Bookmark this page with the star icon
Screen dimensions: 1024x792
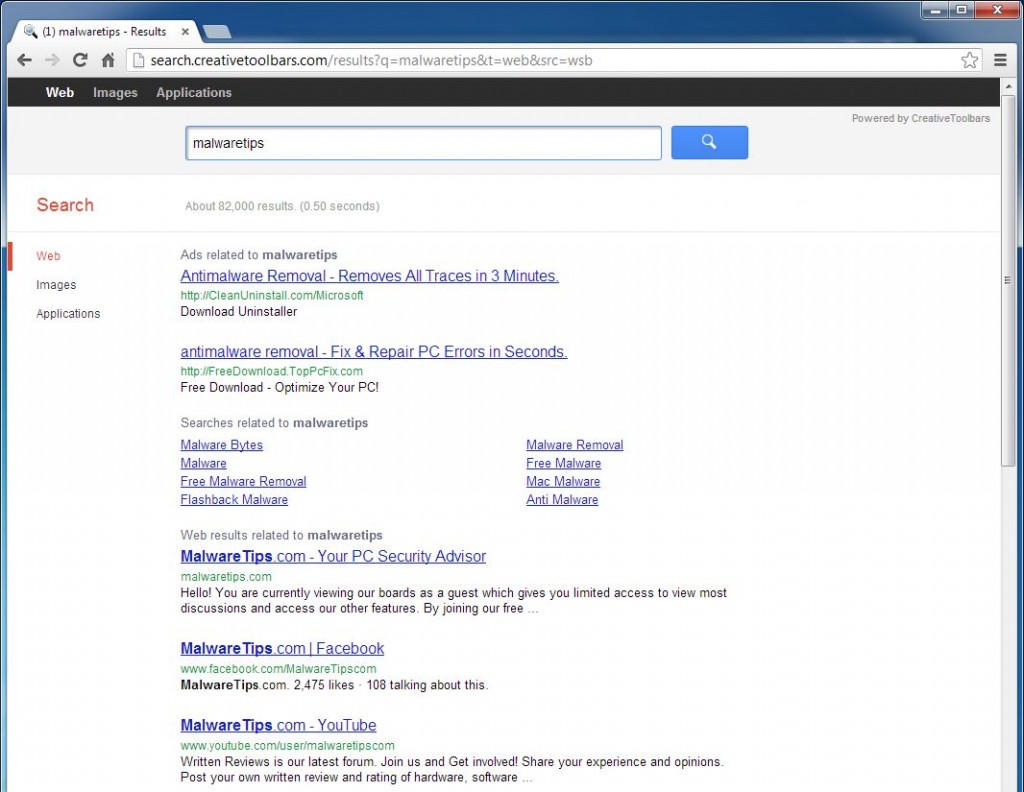pos(969,60)
